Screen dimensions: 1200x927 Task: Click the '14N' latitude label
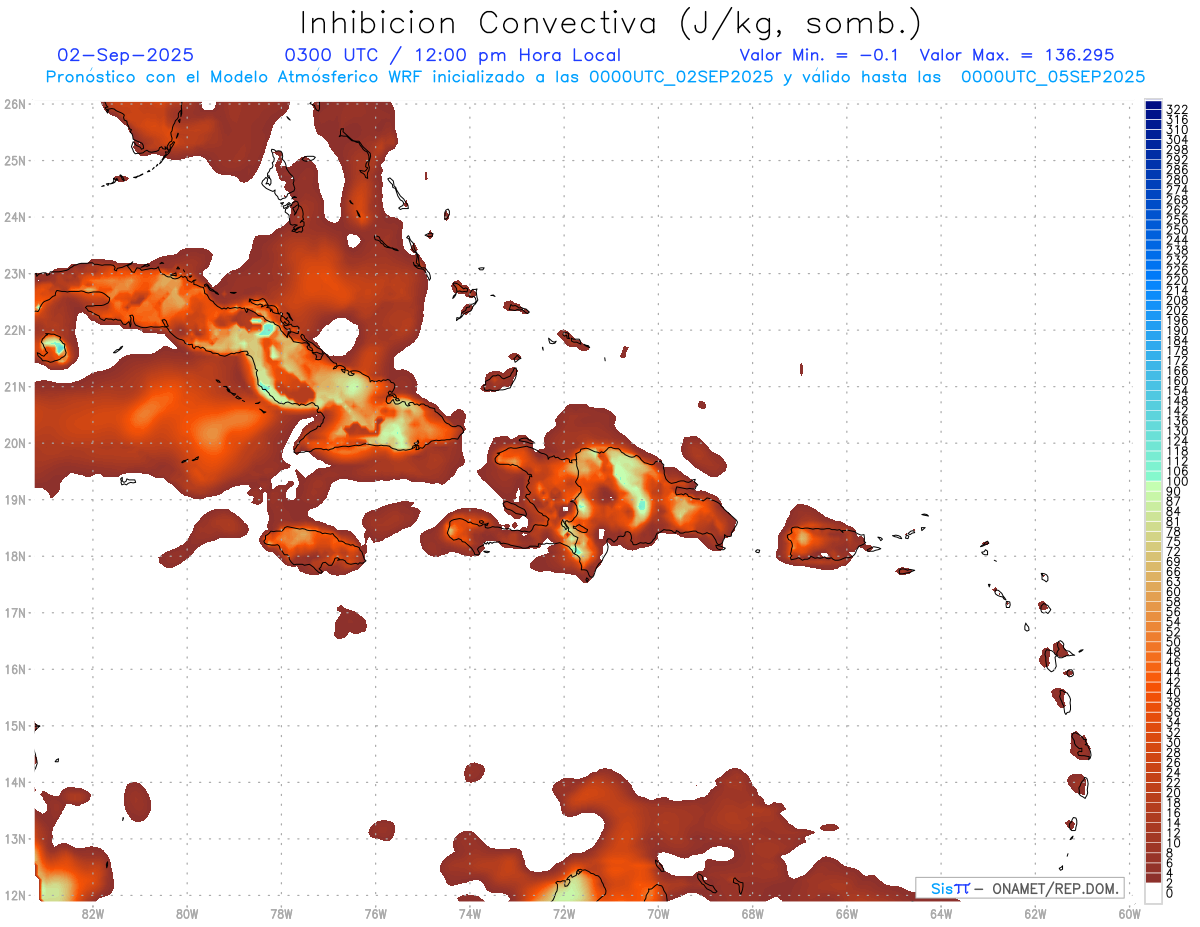[x=14, y=782]
